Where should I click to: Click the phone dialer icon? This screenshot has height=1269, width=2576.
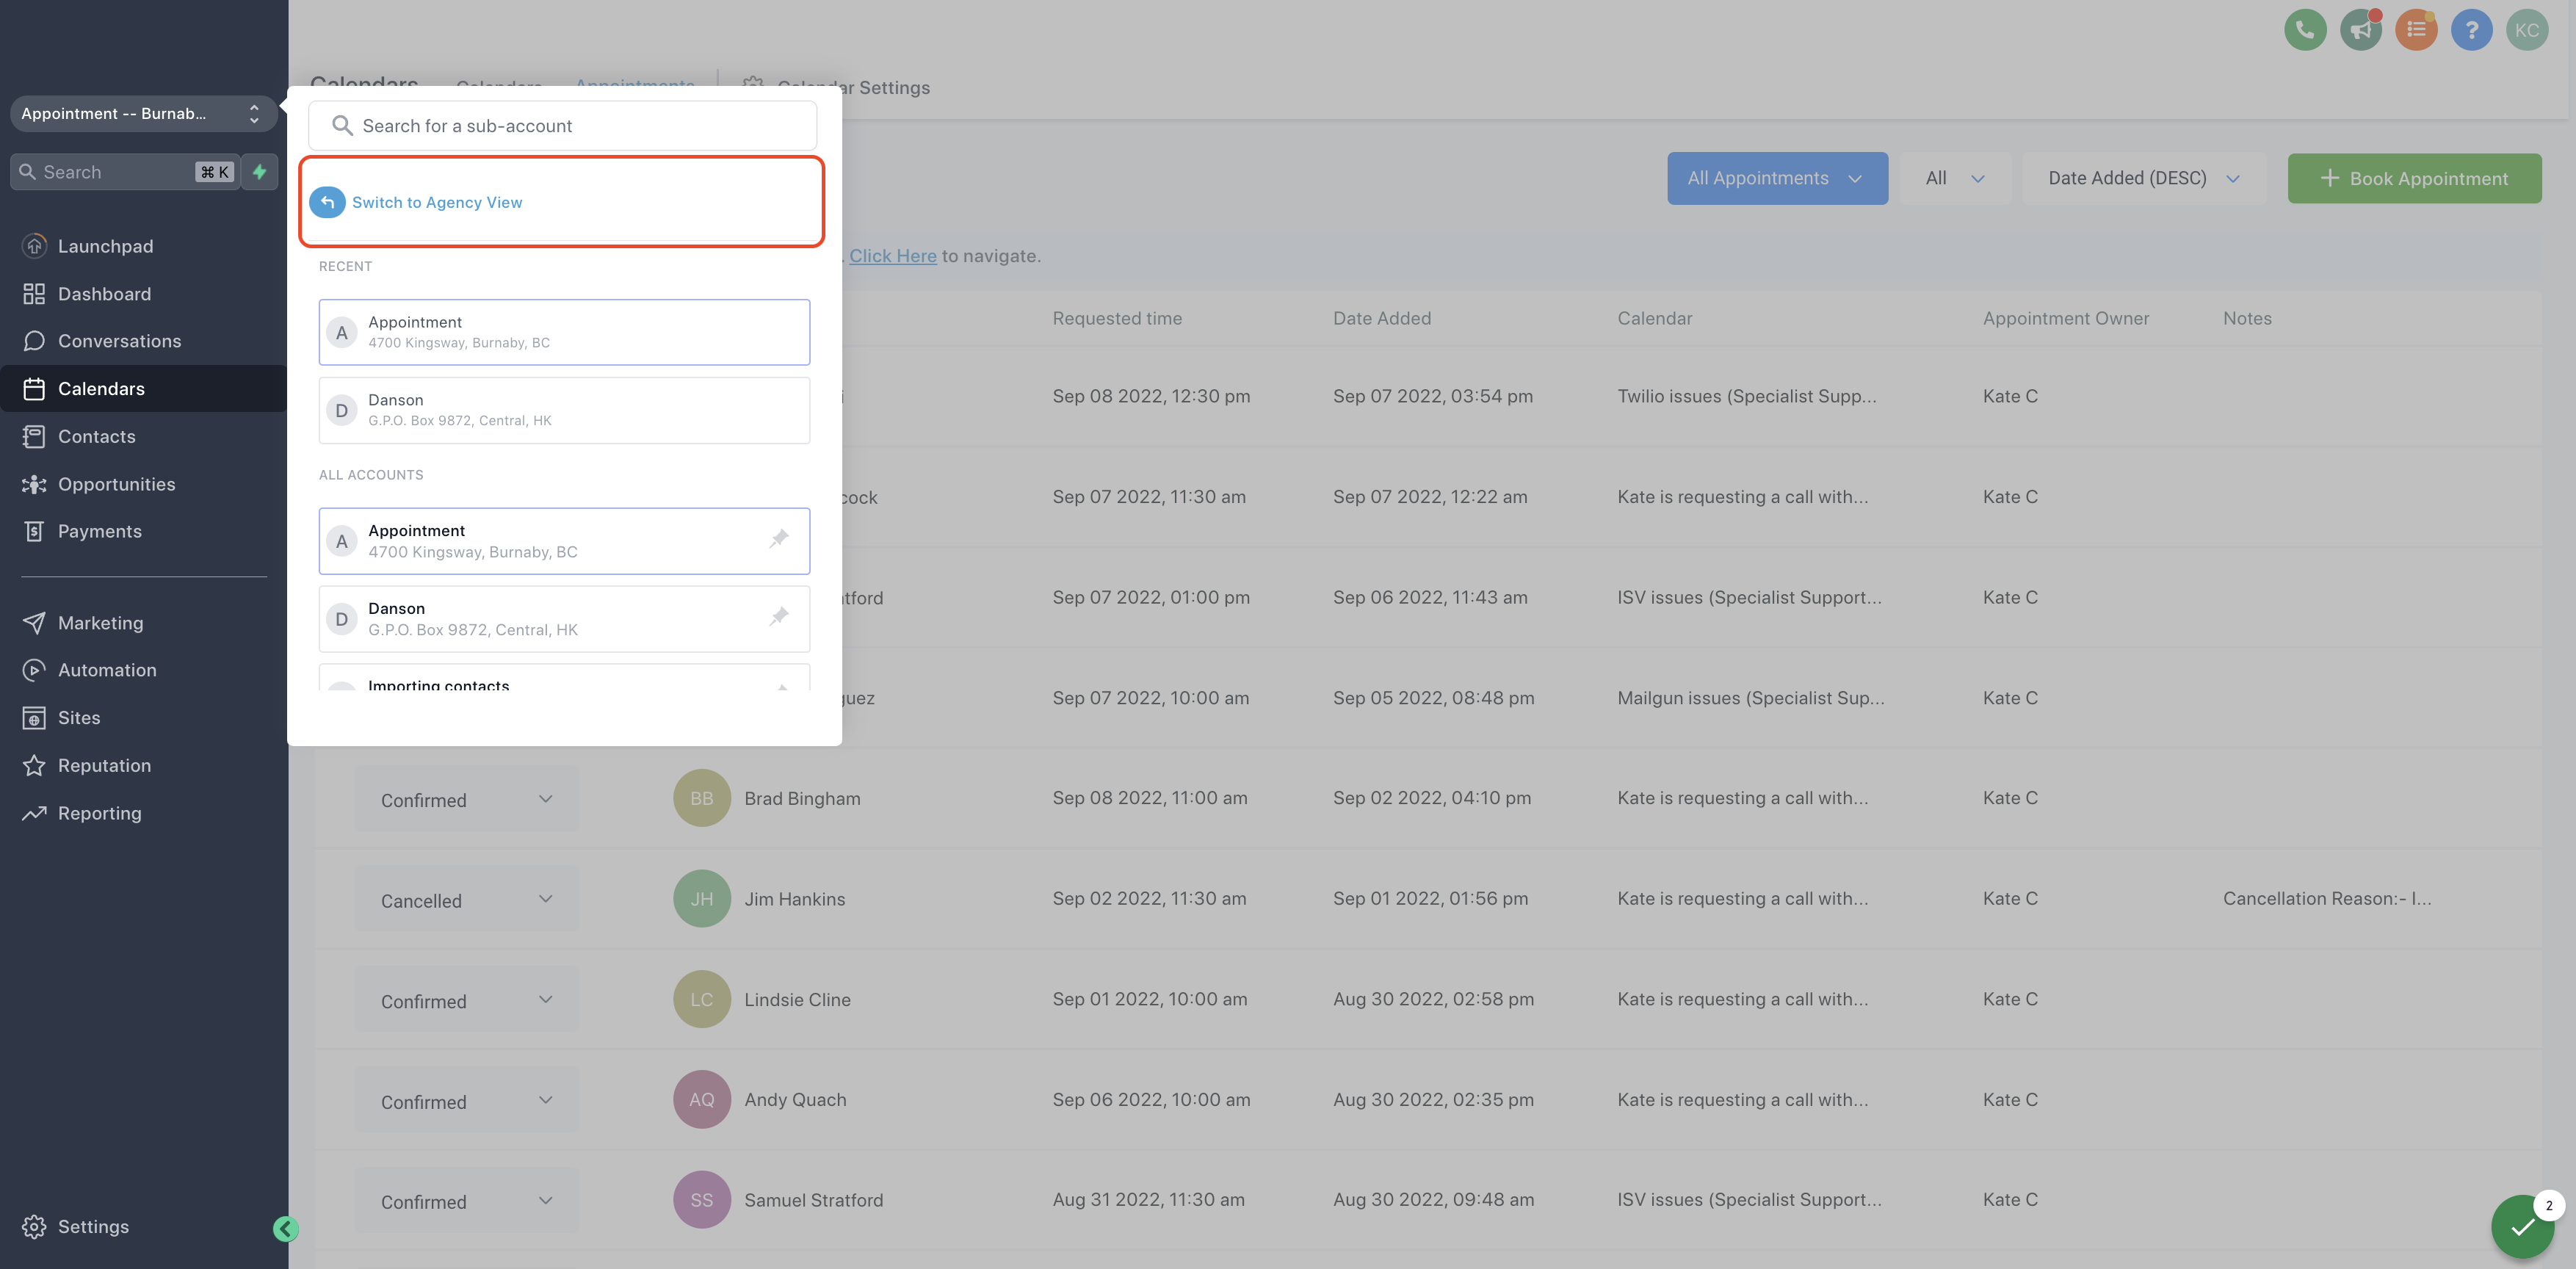(2305, 30)
